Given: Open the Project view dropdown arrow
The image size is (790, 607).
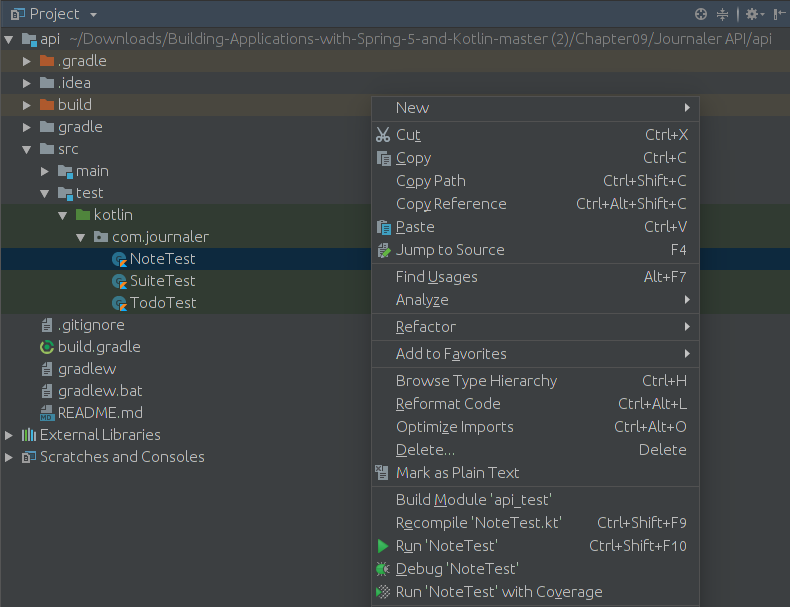Looking at the screenshot, I should [x=93, y=15].
